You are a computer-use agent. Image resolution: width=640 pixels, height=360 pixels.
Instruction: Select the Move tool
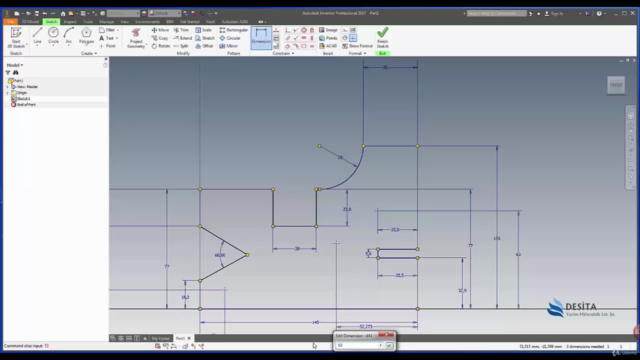(160, 30)
